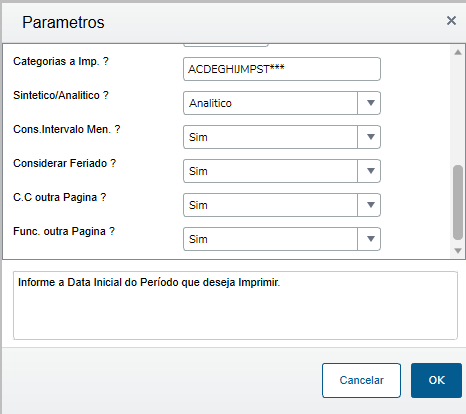
Task: Click the scrollbar down arrow
Action: click(458, 251)
